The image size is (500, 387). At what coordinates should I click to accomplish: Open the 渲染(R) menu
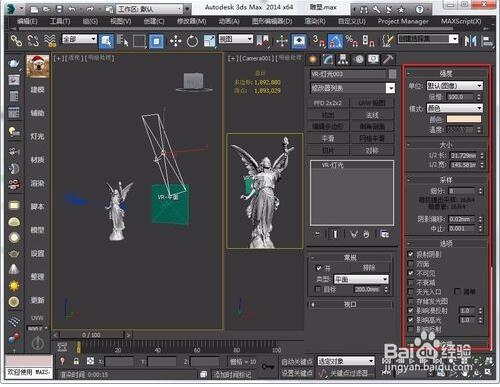point(315,21)
